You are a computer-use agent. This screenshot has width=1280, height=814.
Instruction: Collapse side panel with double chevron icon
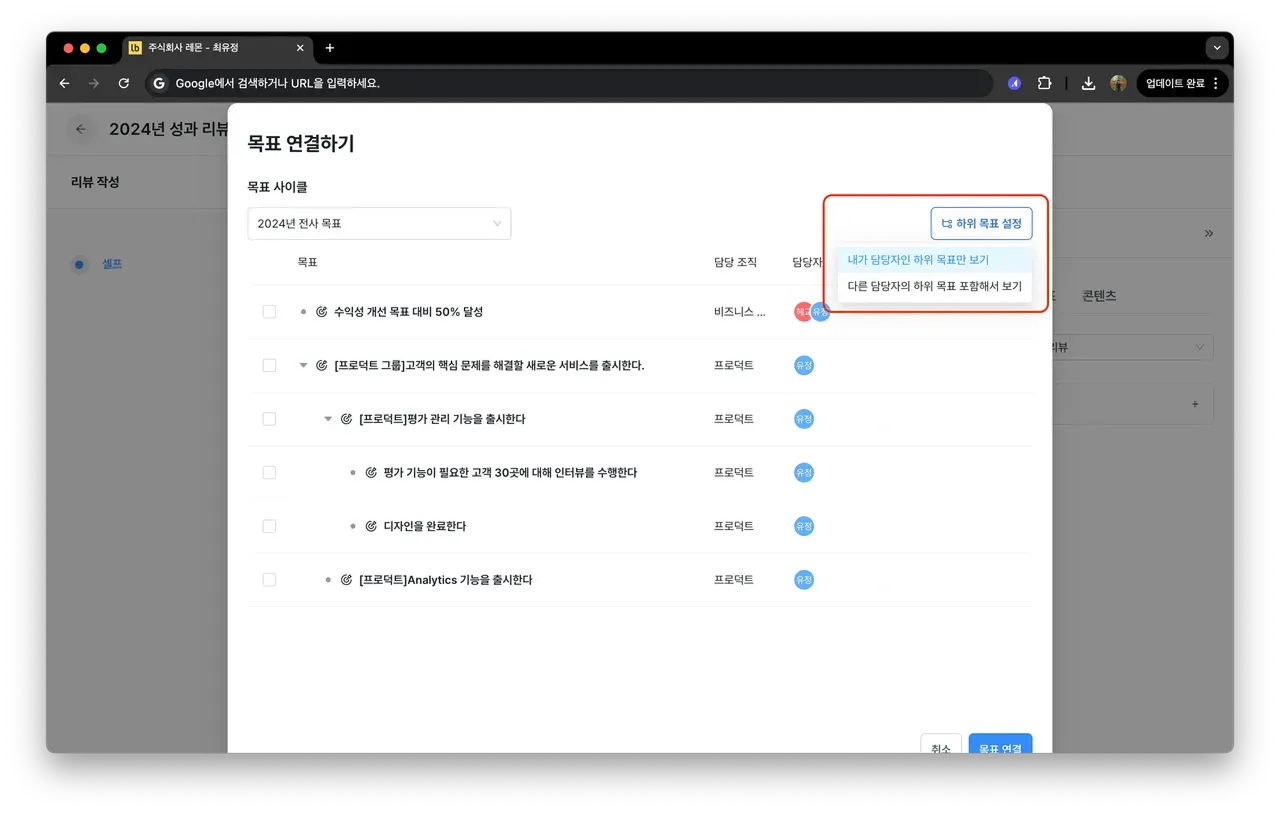coord(1208,233)
